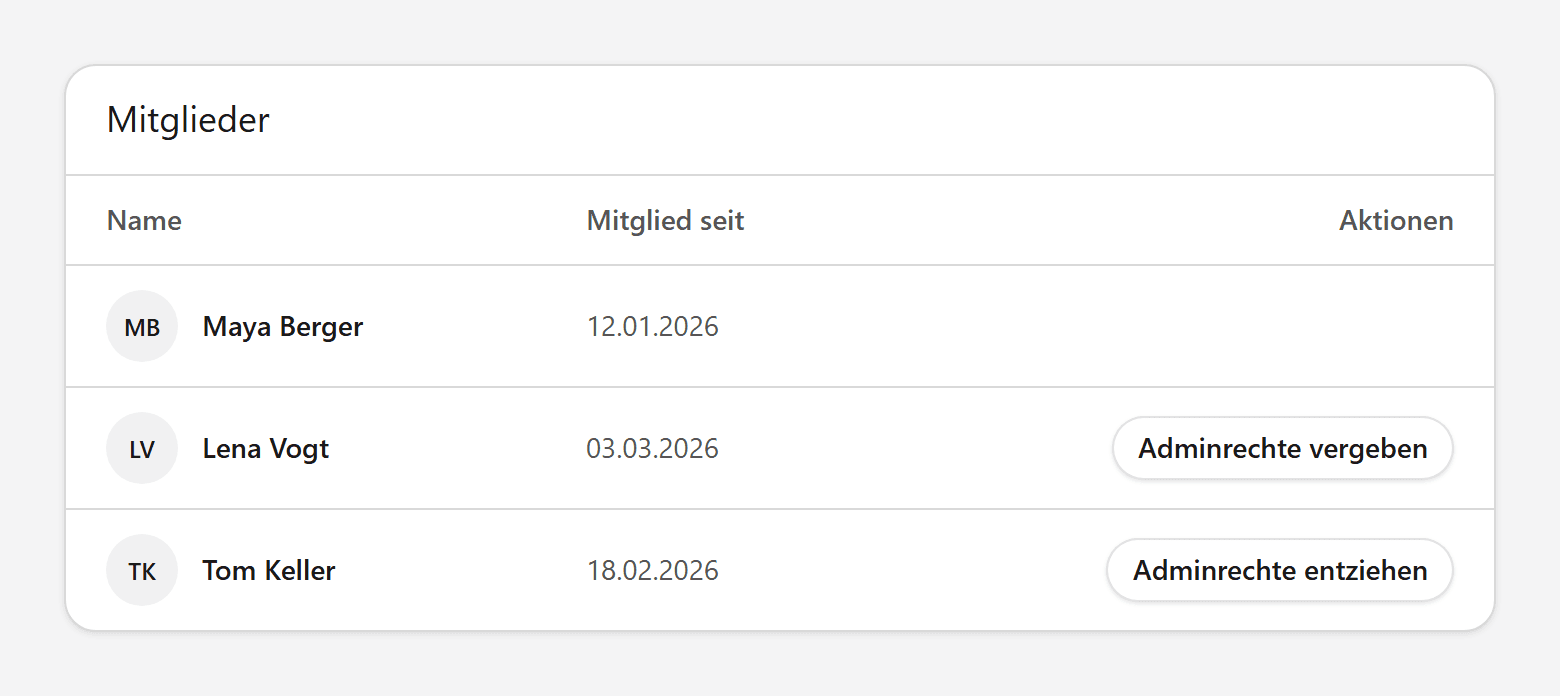The width and height of the screenshot is (1560, 696).
Task: Click date 03.03.2026 in Lena's row
Action: 652,448
